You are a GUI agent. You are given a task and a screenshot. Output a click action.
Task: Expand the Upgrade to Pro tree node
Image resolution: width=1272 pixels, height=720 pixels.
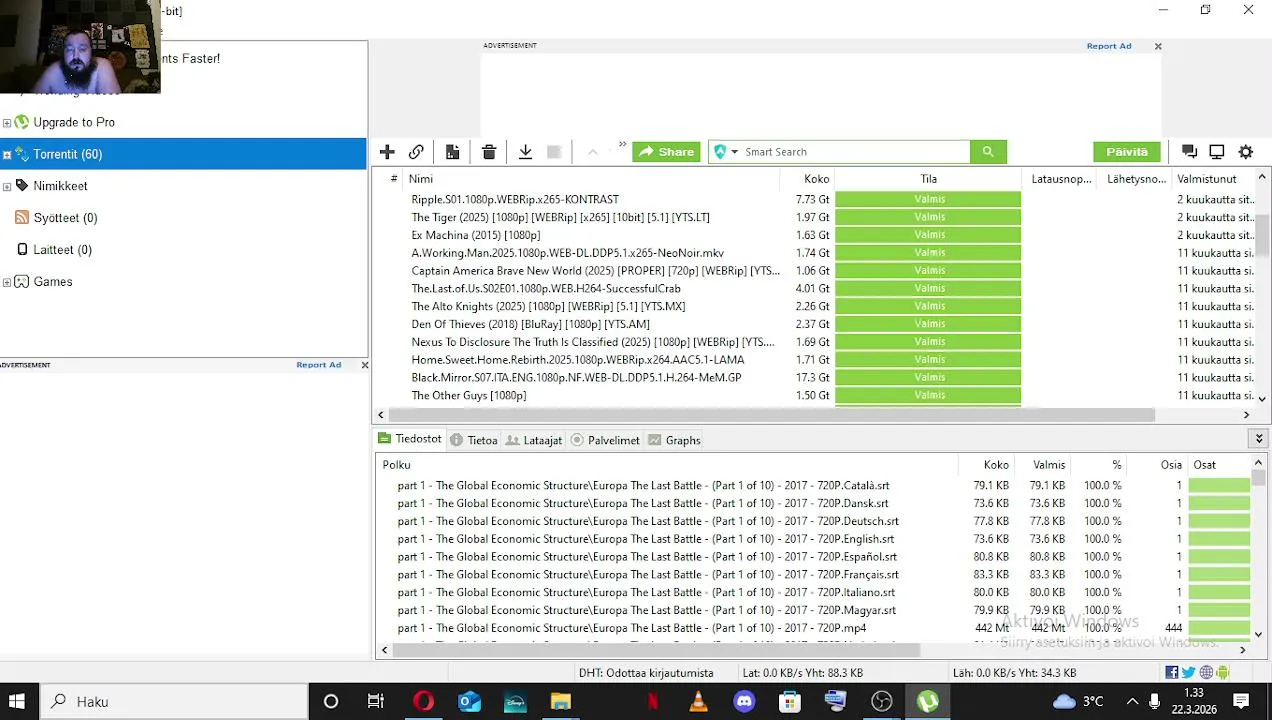tap(7, 123)
